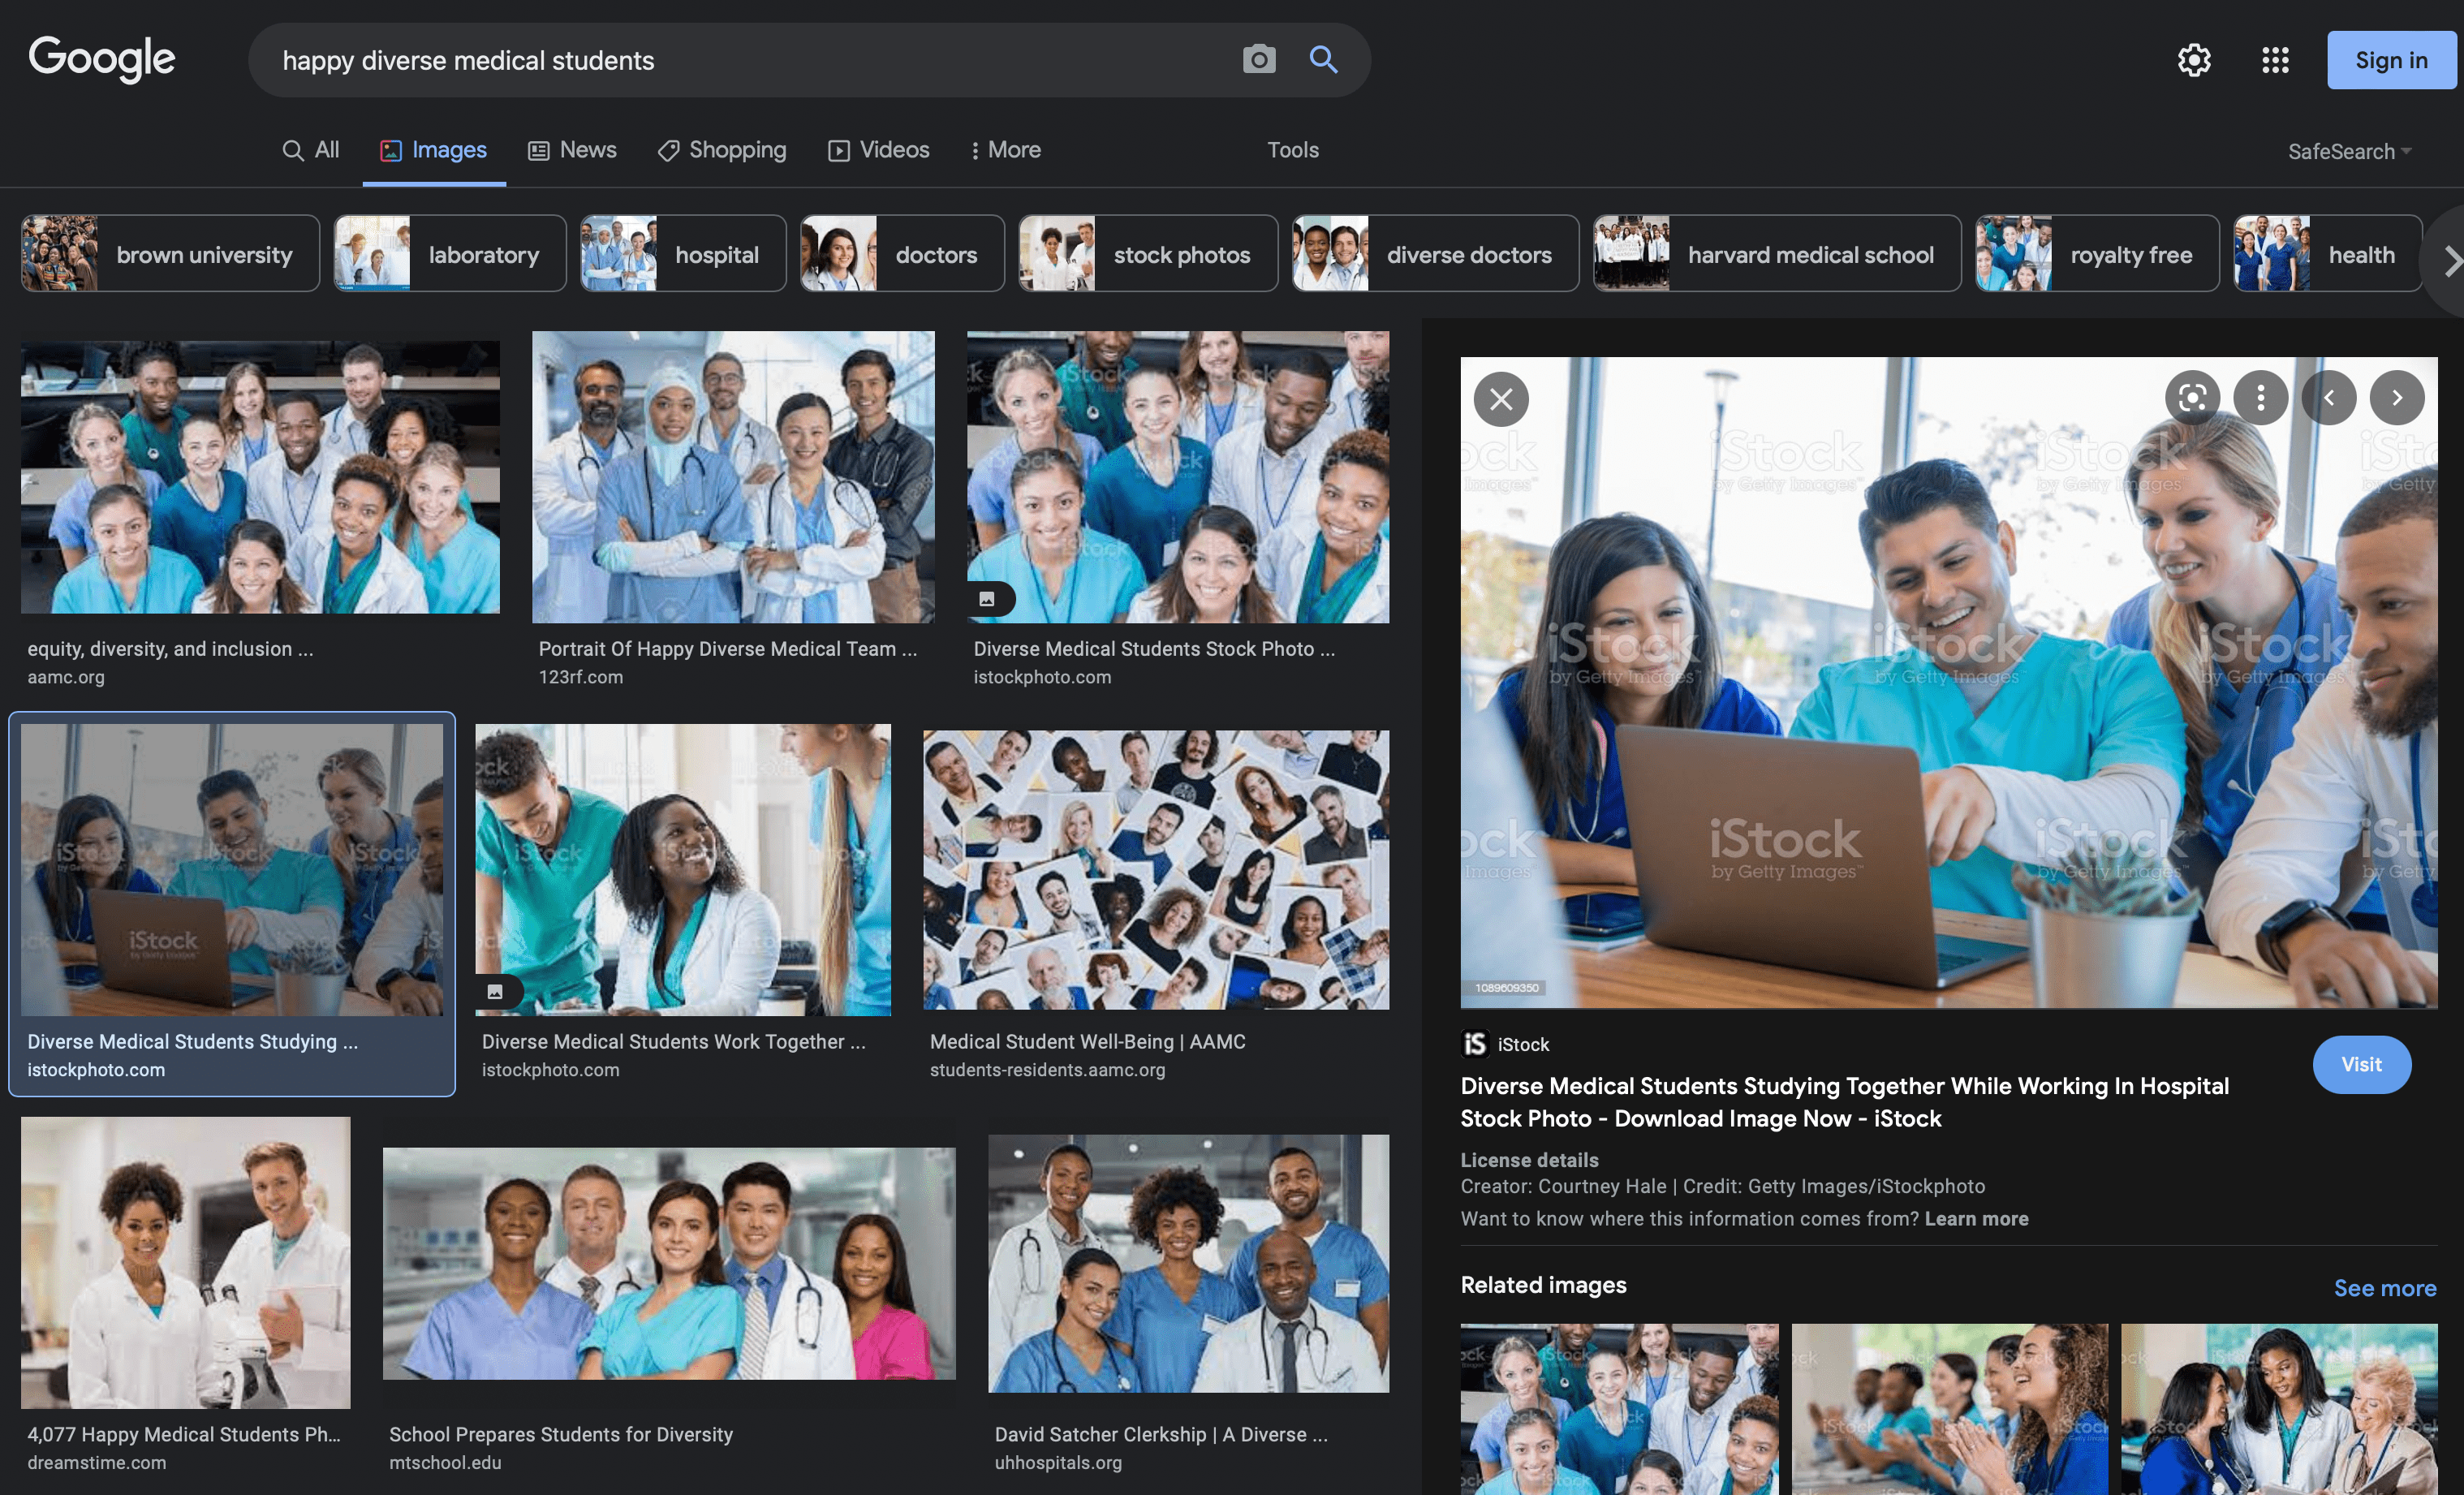
Task: Click the search magnifier icon
Action: pos(1323,60)
